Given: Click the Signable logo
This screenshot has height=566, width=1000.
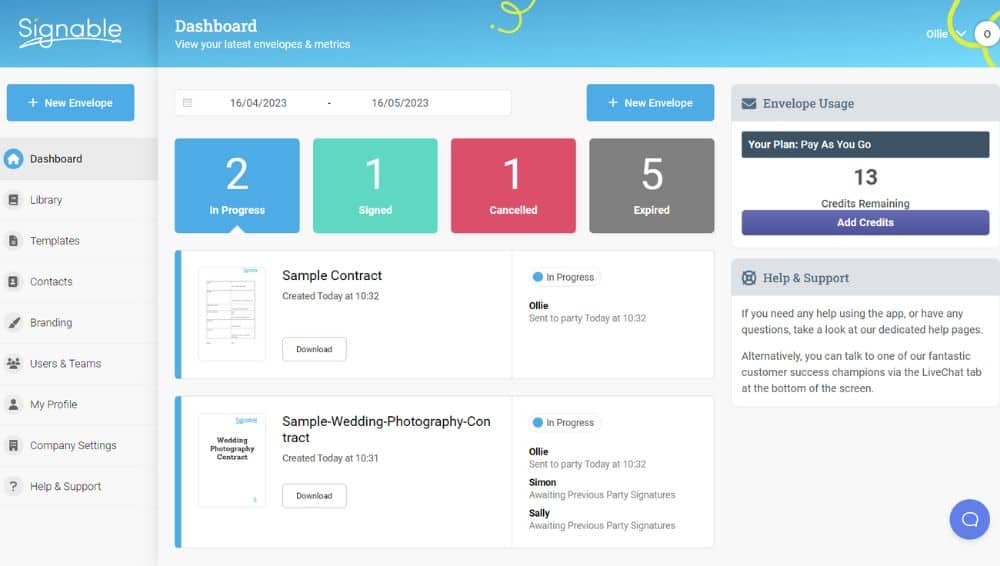Looking at the screenshot, I should click(70, 32).
